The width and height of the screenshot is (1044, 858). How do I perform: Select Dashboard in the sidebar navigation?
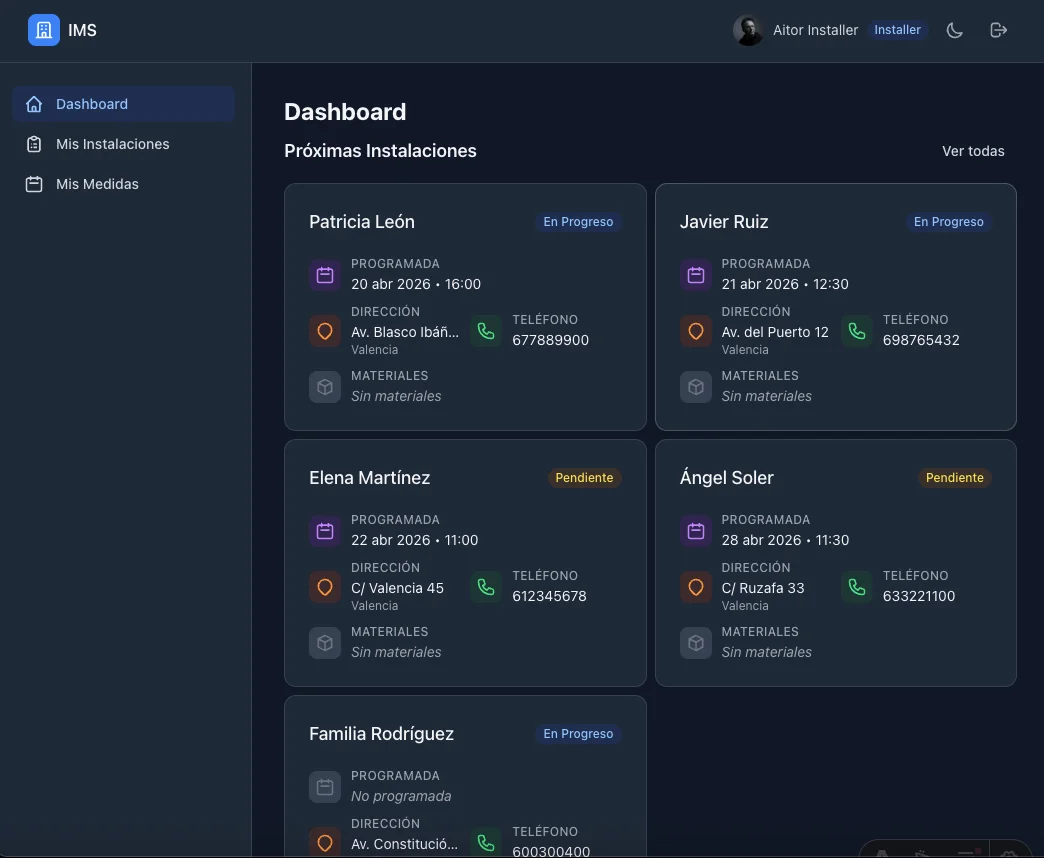pyautogui.click(x=92, y=103)
